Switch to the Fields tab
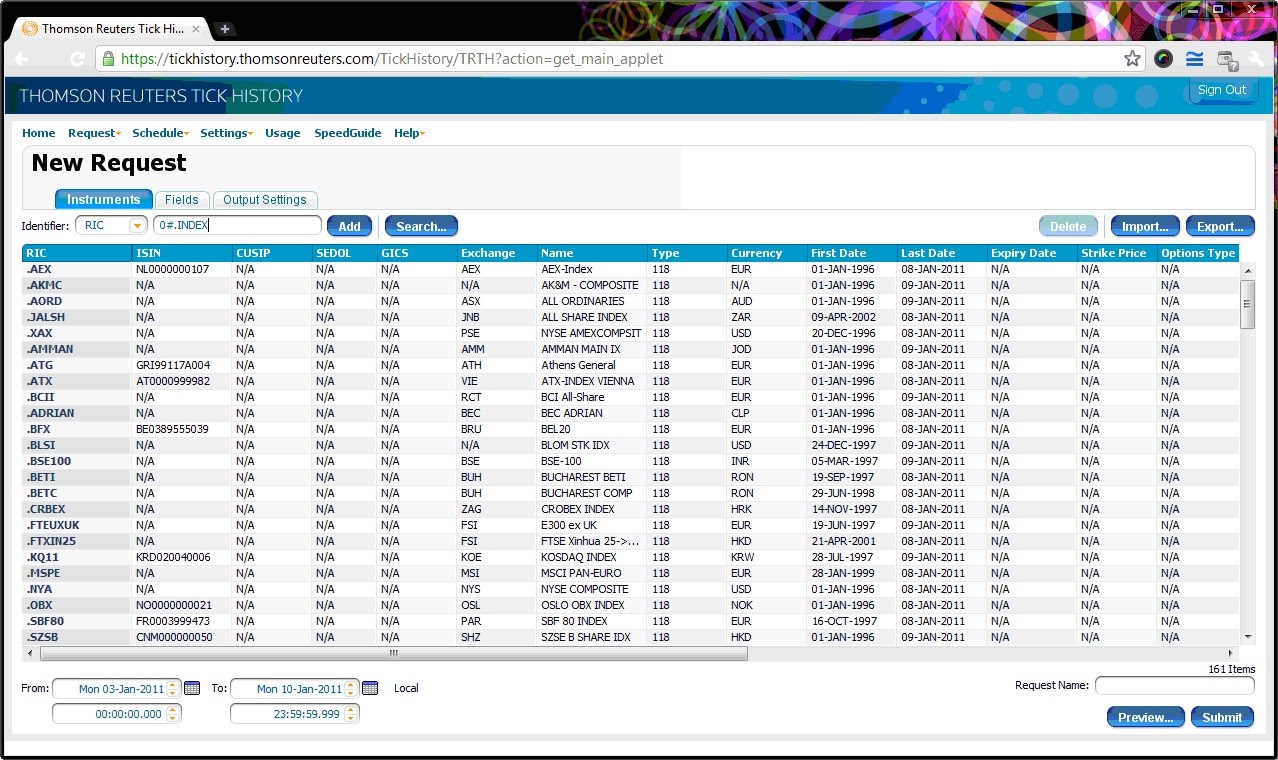Screen dimensions: 1278x760 pyautogui.click(x=182, y=200)
